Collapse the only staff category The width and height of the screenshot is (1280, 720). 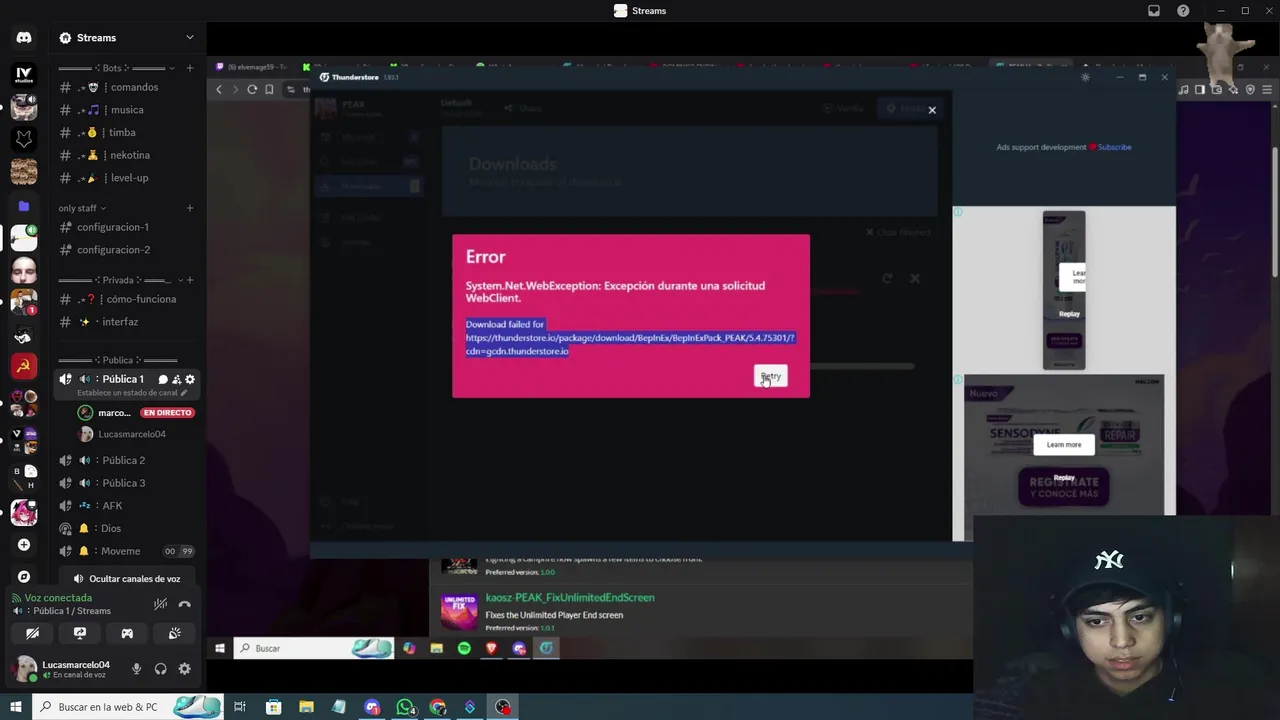coord(82,208)
